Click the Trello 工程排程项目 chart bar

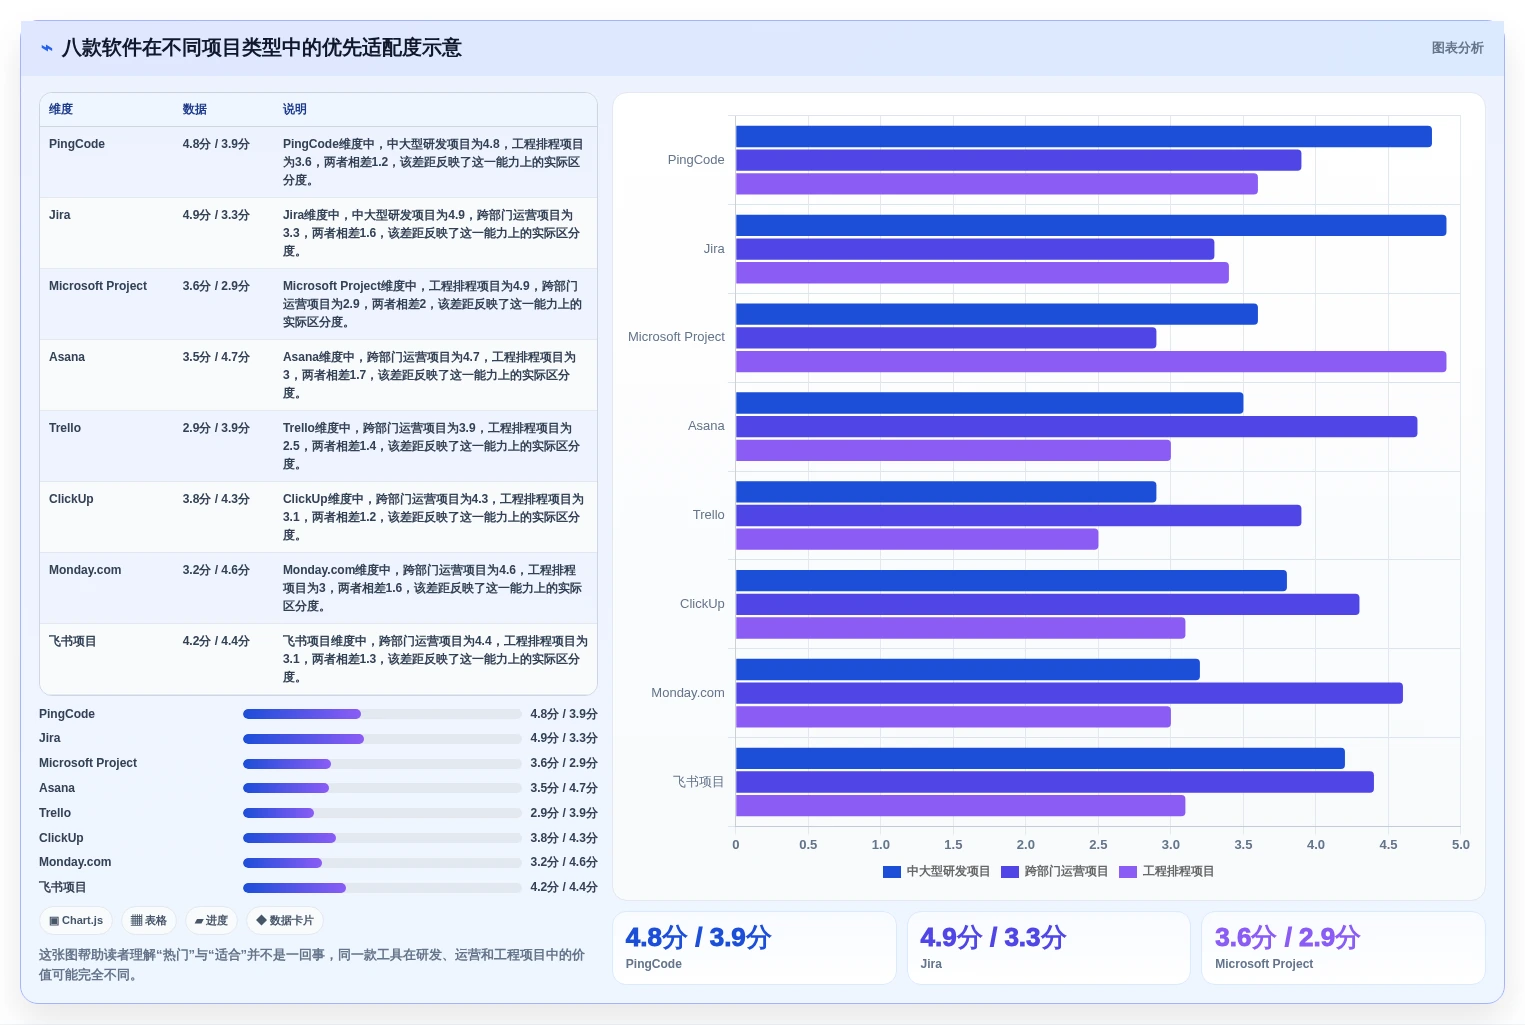tap(917, 540)
